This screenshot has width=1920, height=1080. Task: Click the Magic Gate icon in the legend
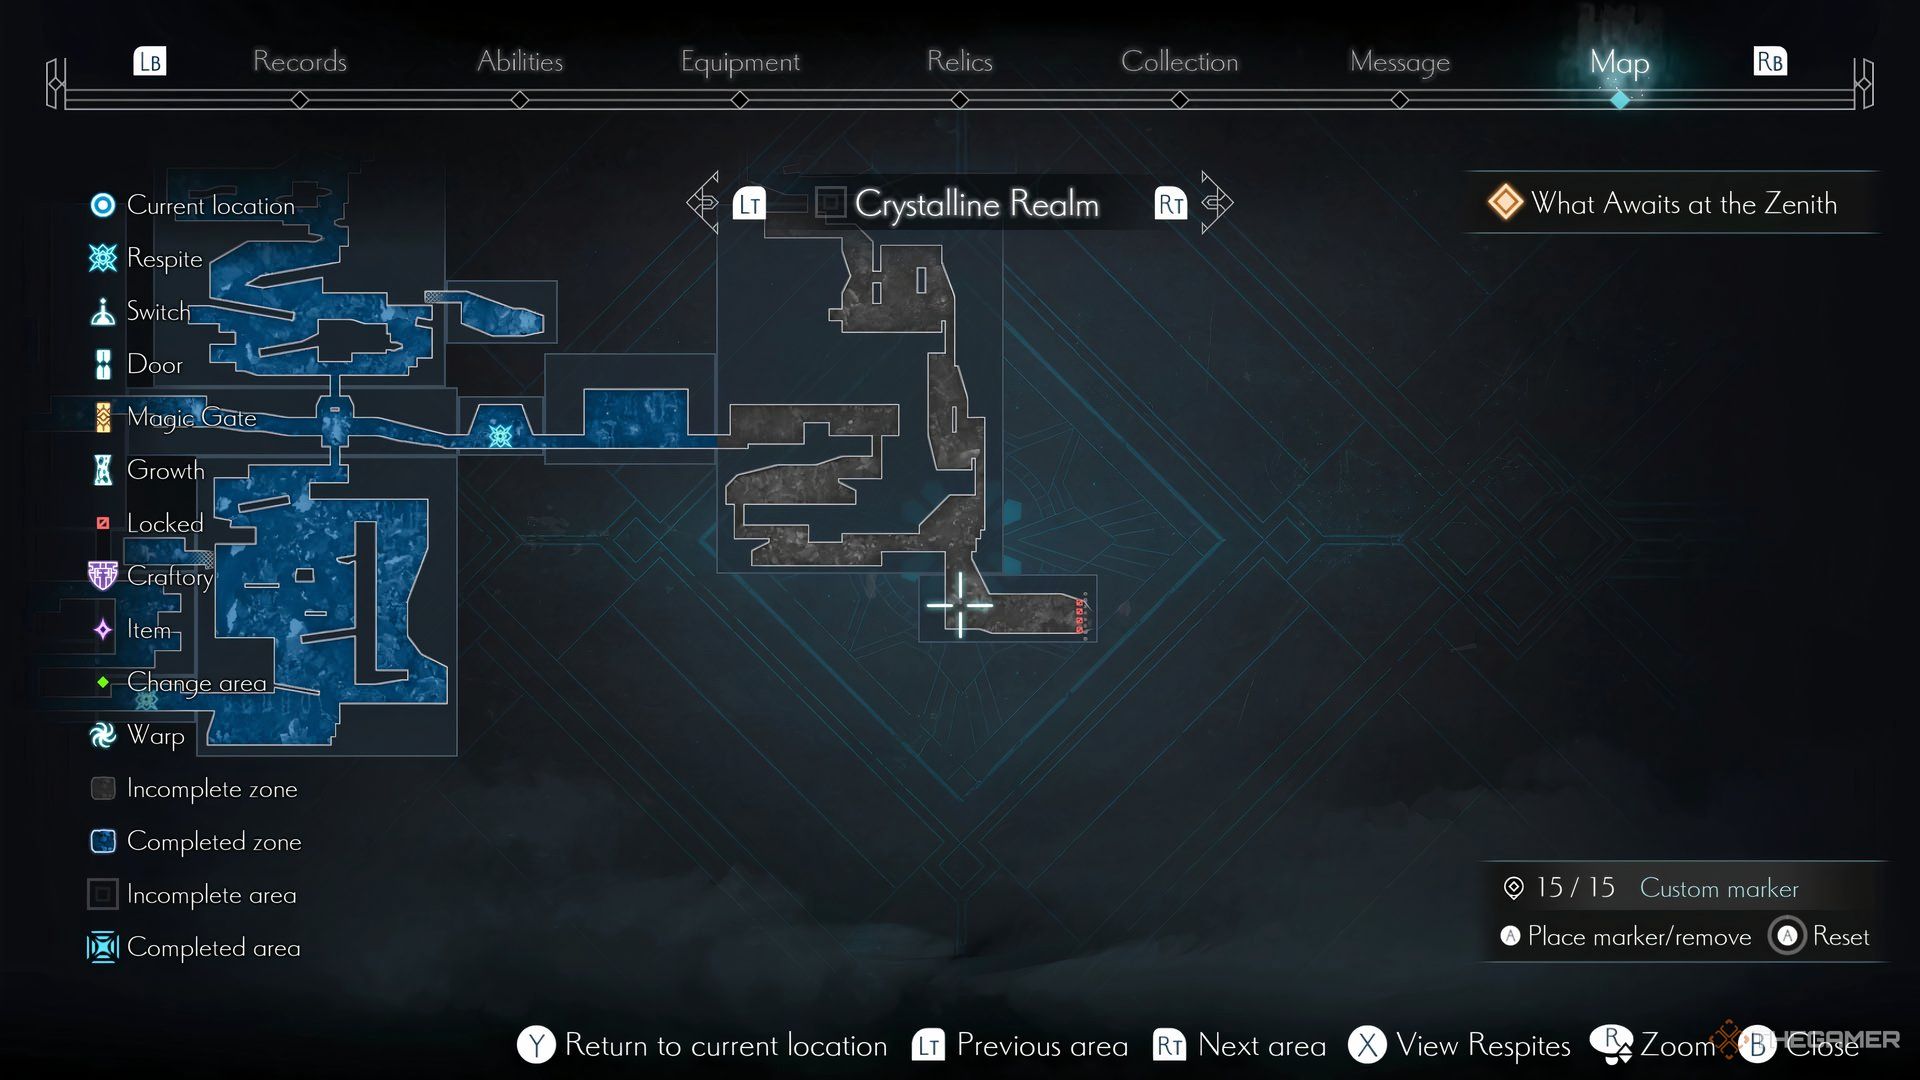coord(104,418)
